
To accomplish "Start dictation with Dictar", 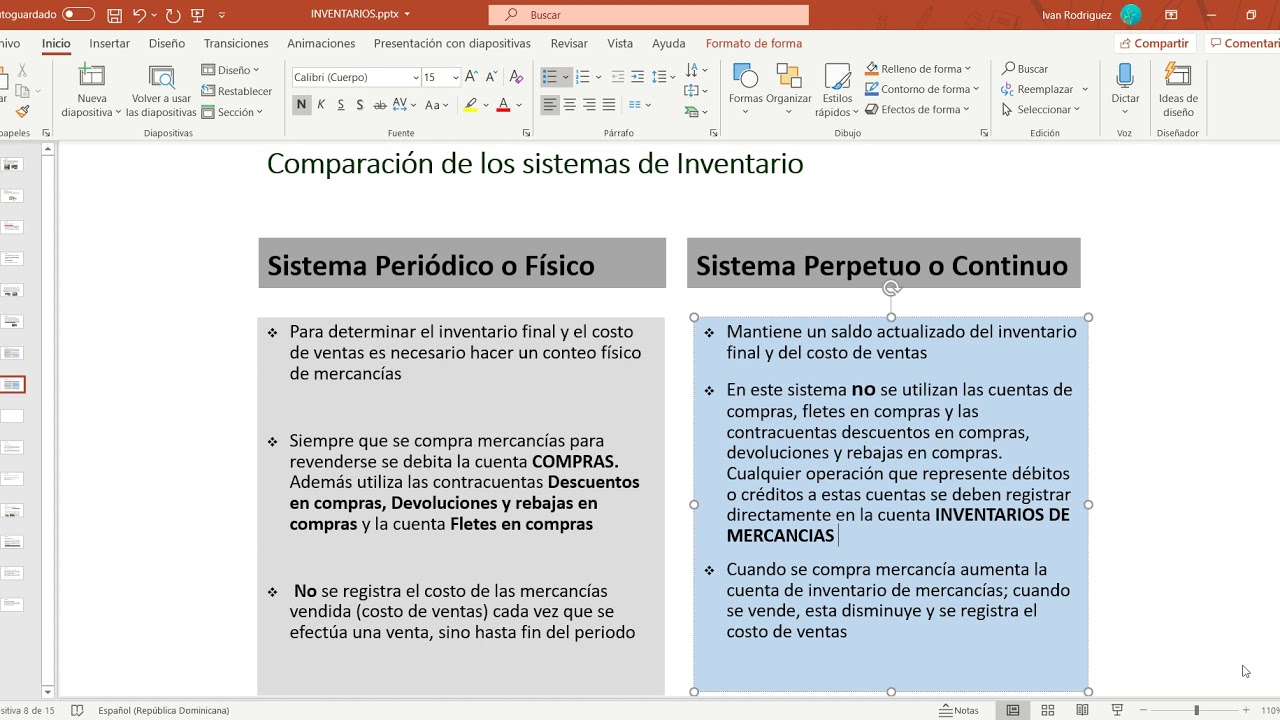I will coord(1125,88).
